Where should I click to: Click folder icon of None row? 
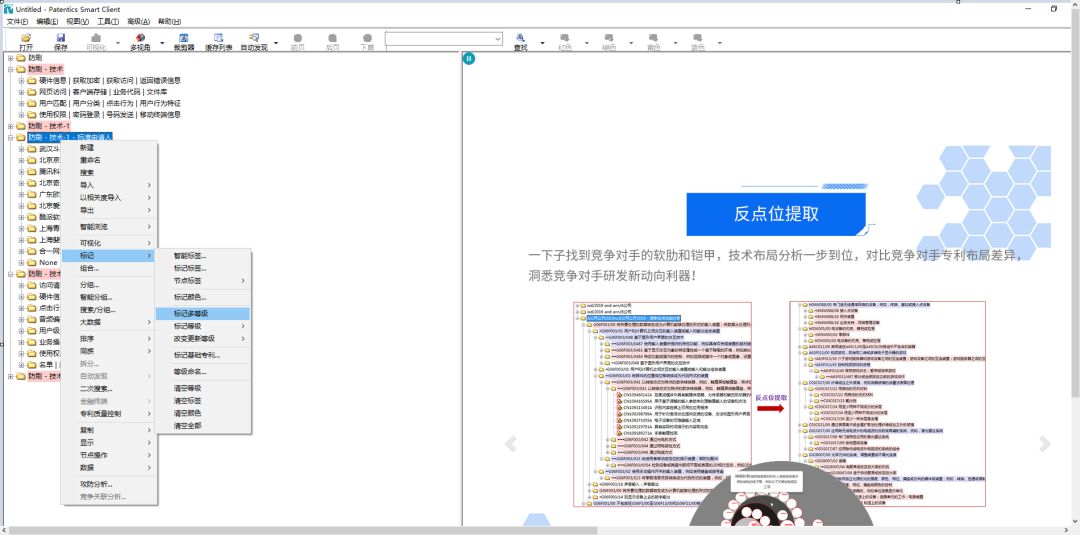[x=32, y=263]
